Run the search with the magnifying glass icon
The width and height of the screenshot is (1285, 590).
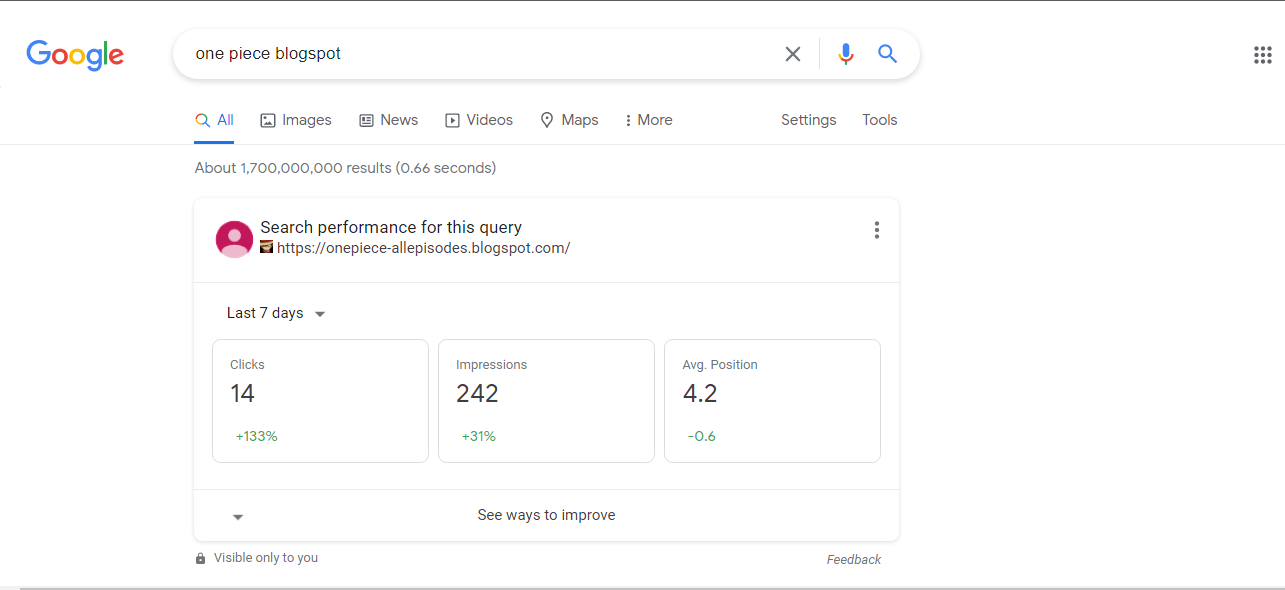click(887, 53)
